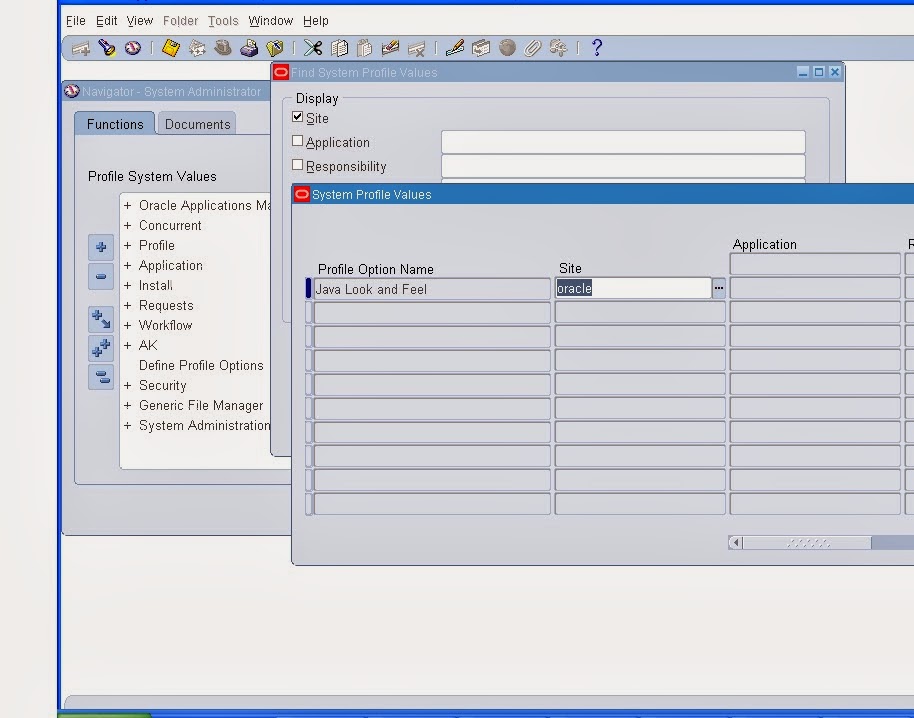Click the horizontal scrollbar left arrow

[736, 543]
